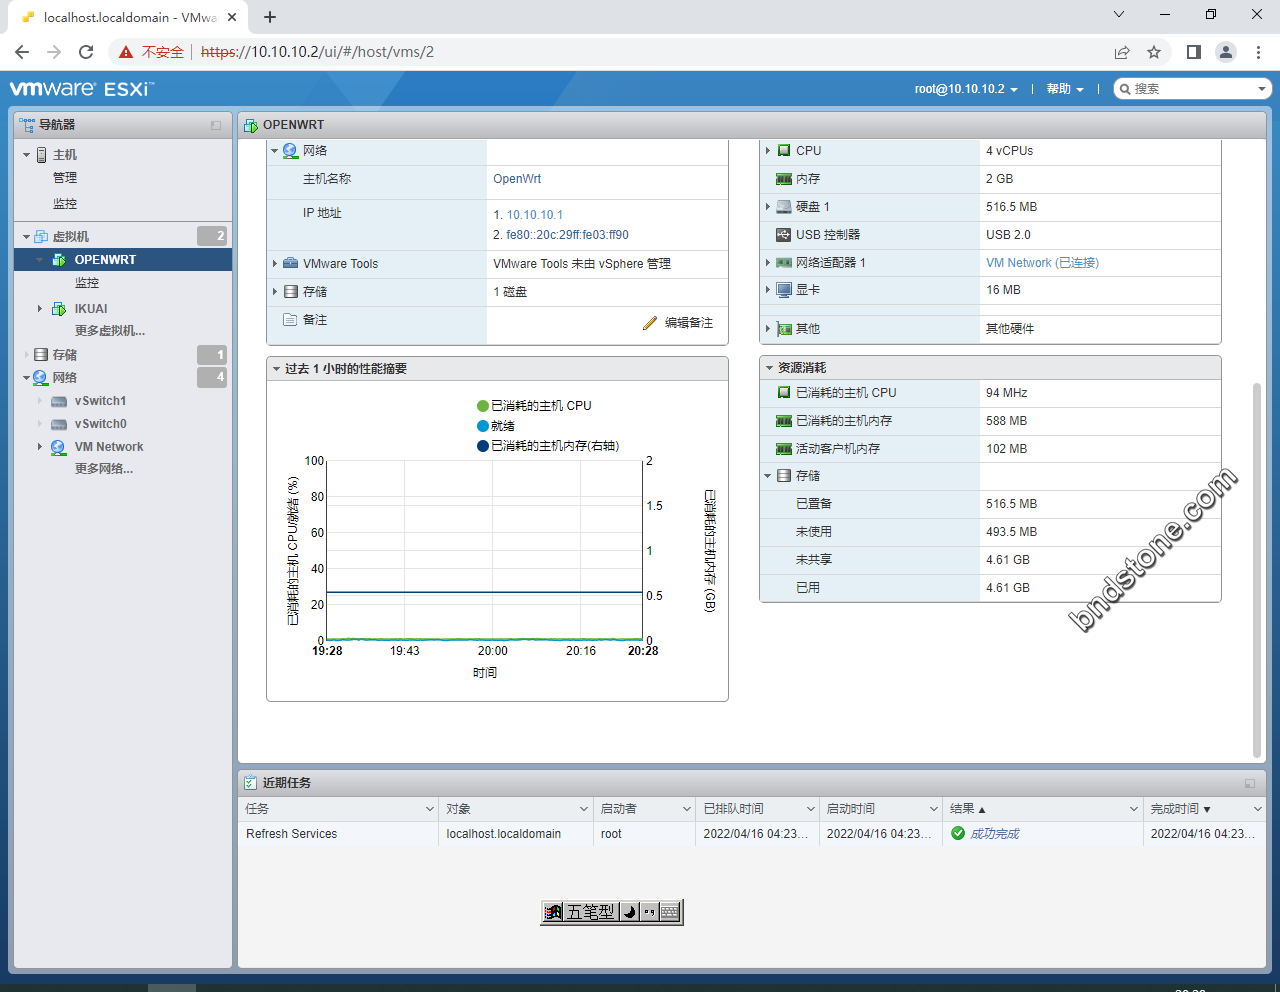The height and width of the screenshot is (992, 1280).
Task: Click the Virtual Machines icon in navigator
Action: pyautogui.click(x=42, y=237)
